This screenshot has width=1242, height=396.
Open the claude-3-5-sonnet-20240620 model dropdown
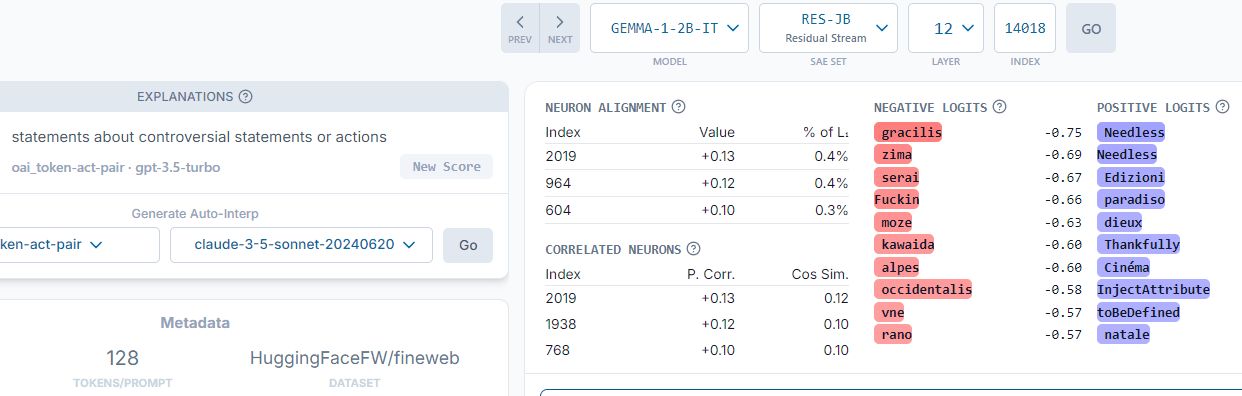[x=301, y=245]
